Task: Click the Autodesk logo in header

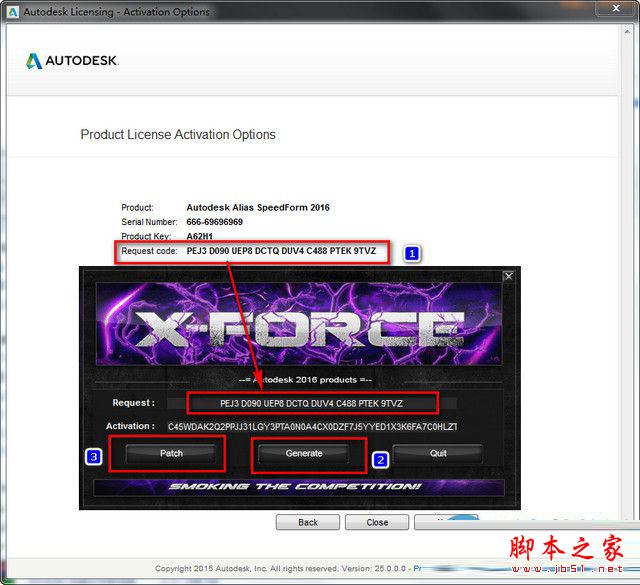Action: pyautogui.click(x=72, y=61)
